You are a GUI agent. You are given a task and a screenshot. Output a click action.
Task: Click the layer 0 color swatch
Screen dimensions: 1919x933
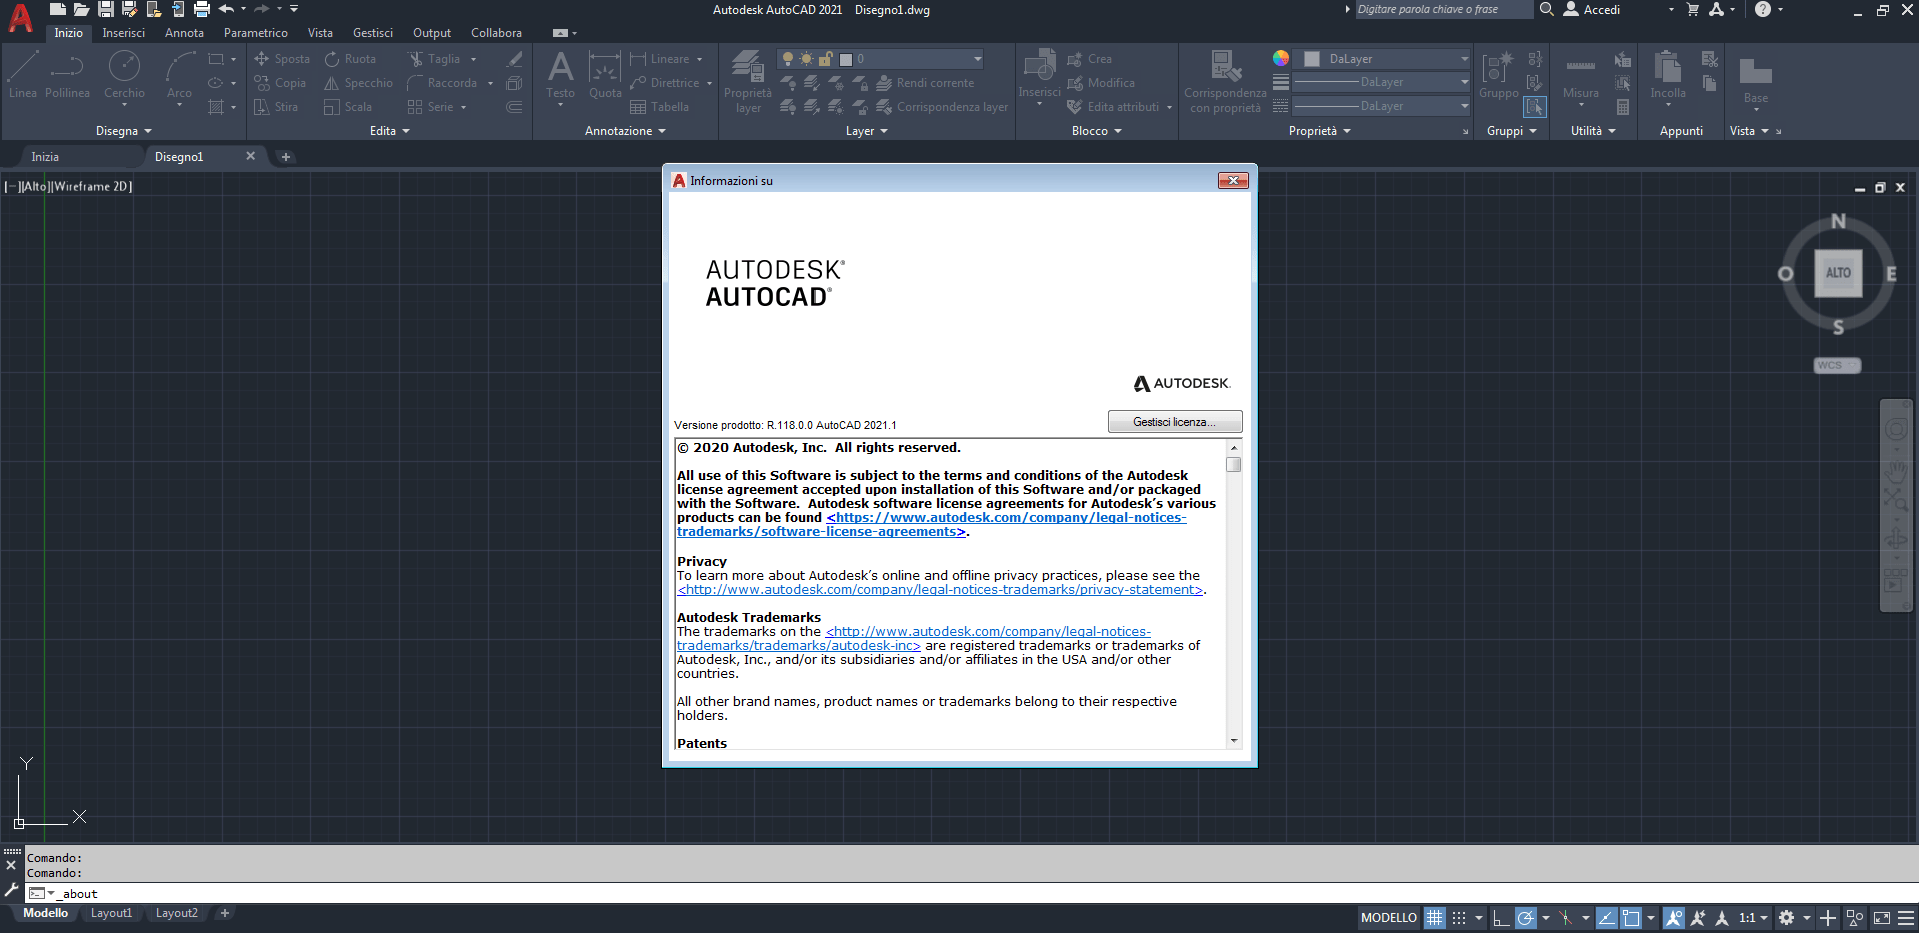point(845,59)
